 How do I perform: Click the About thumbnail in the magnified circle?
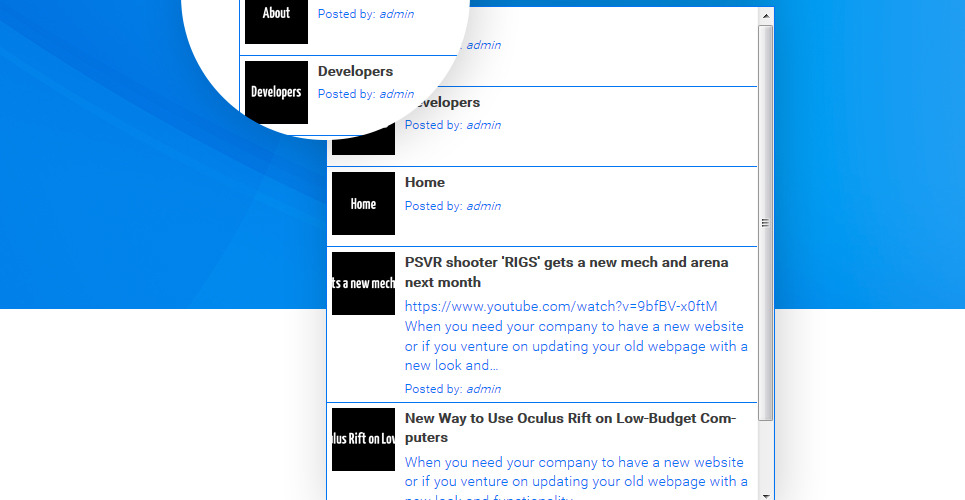click(276, 14)
